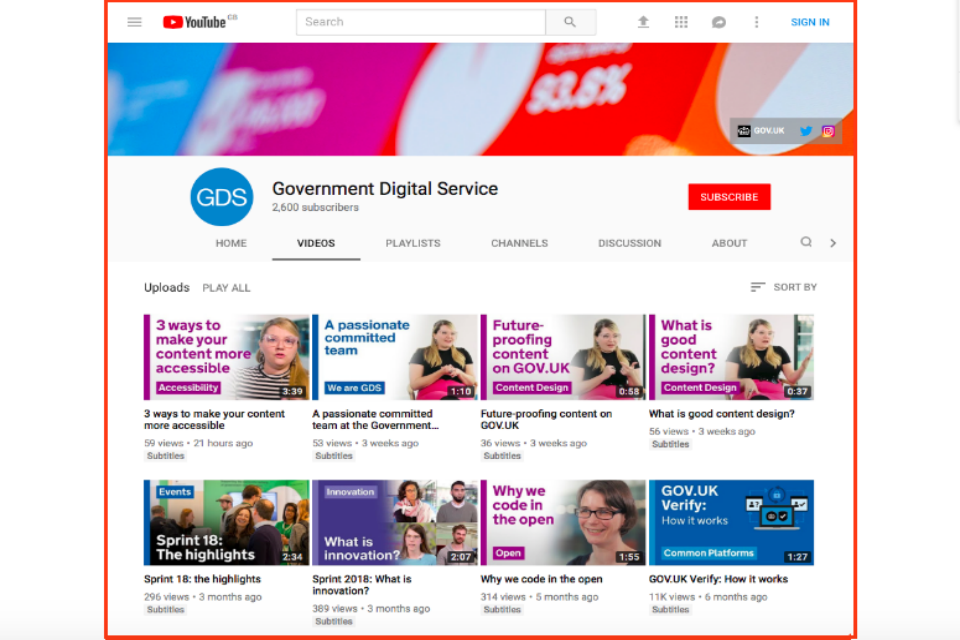Viewport: 960px width, 640px height.
Task: Click title 'A passionate committed team at the Government...'
Action: pyautogui.click(x=375, y=420)
